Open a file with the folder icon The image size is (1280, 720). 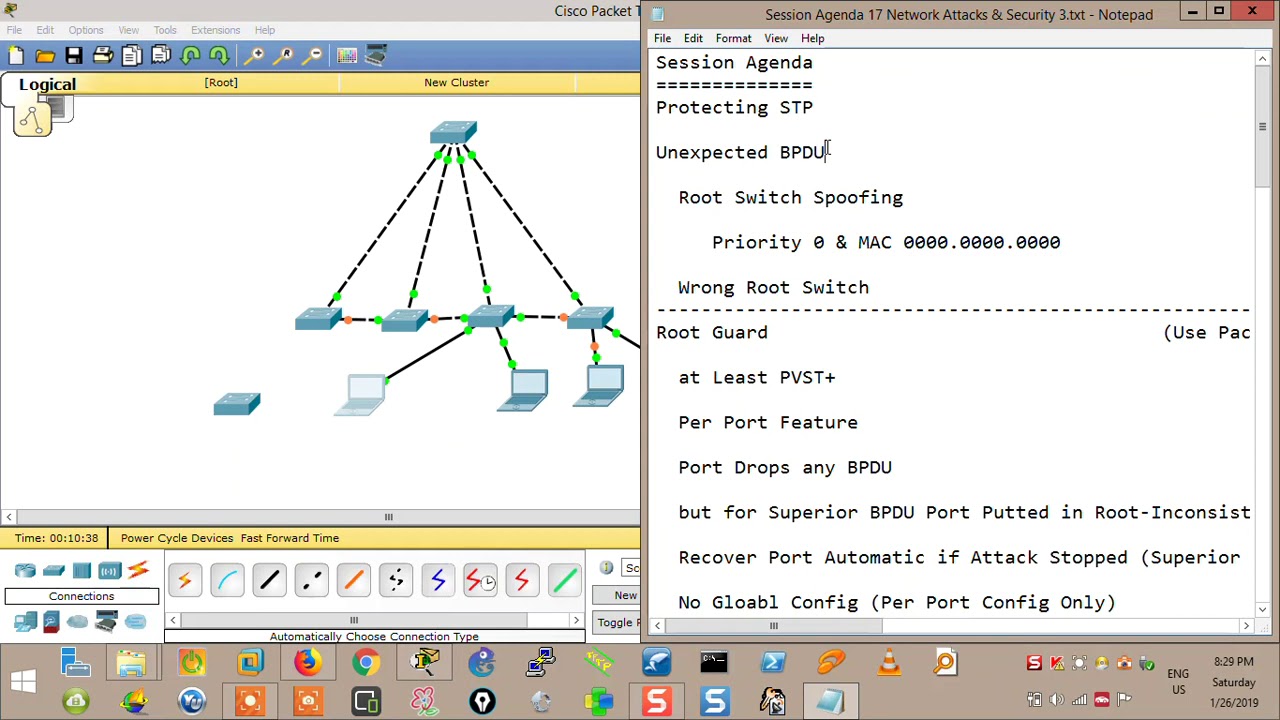click(45, 56)
